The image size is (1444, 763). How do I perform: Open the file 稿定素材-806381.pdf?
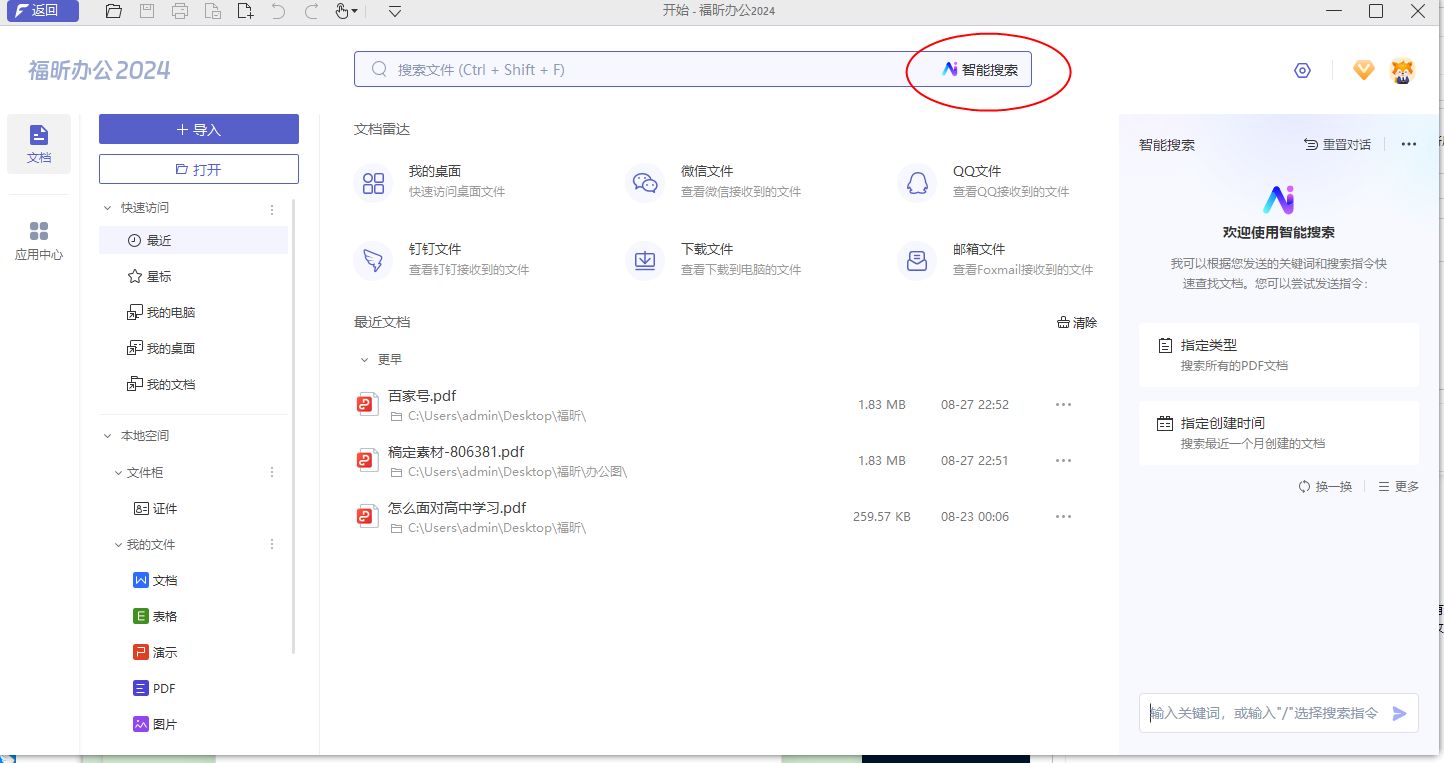click(455, 452)
